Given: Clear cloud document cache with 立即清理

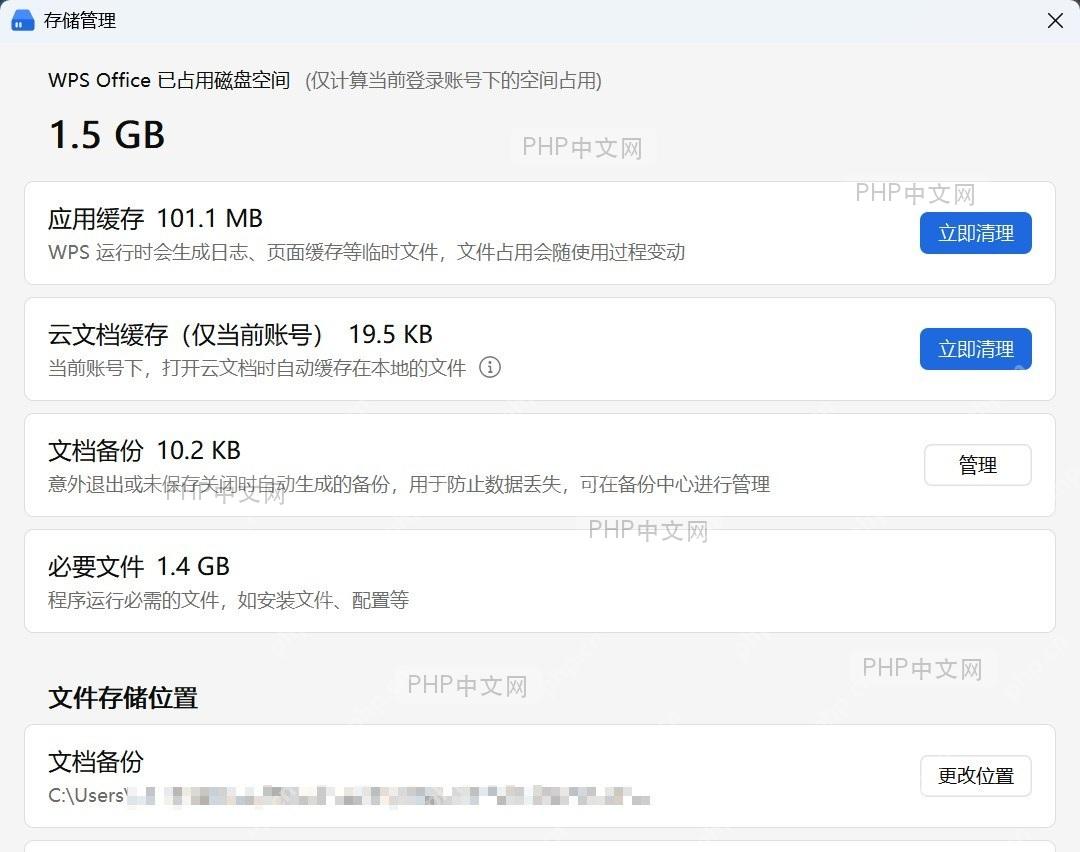Looking at the screenshot, I should (975, 349).
